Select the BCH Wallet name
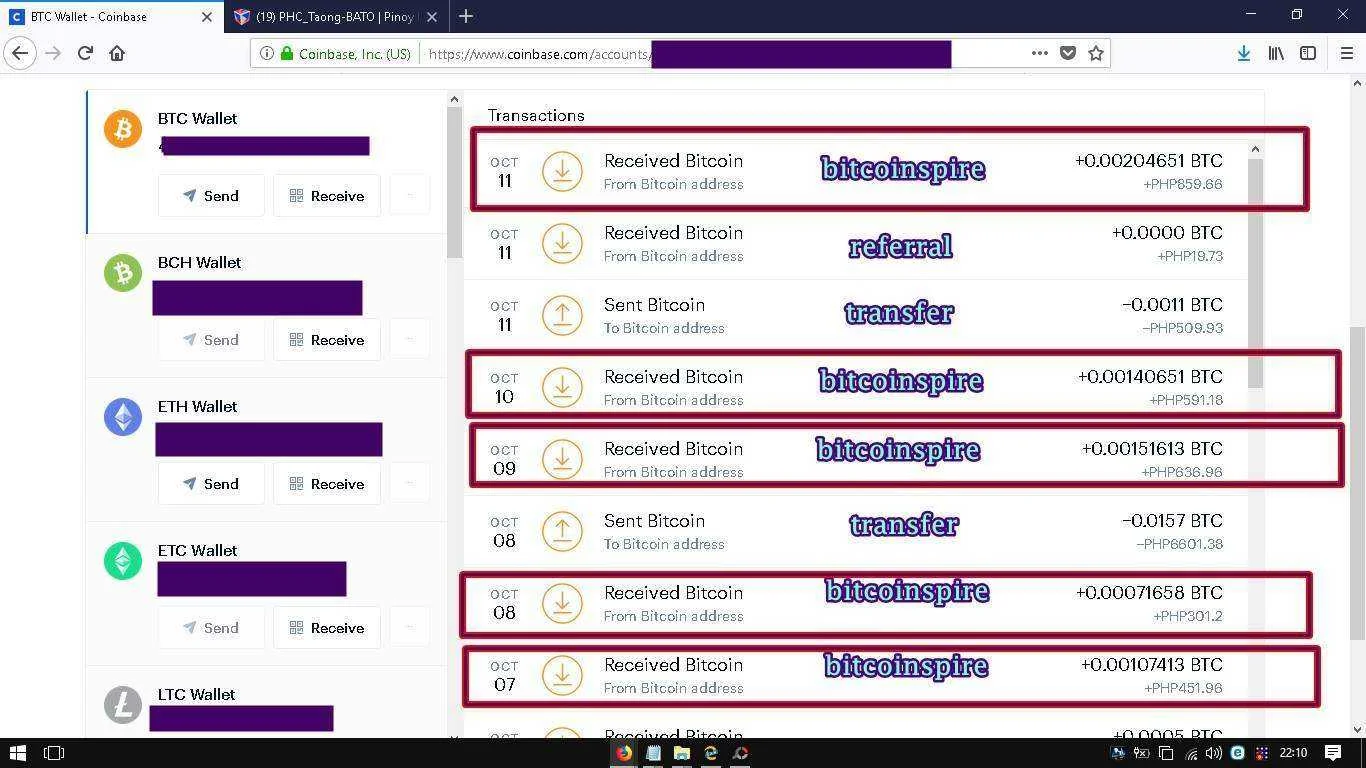This screenshot has height=768, width=1366. tap(199, 262)
